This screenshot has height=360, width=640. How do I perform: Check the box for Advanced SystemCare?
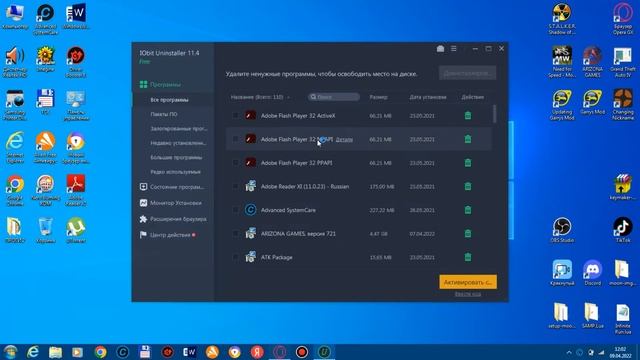pos(235,210)
